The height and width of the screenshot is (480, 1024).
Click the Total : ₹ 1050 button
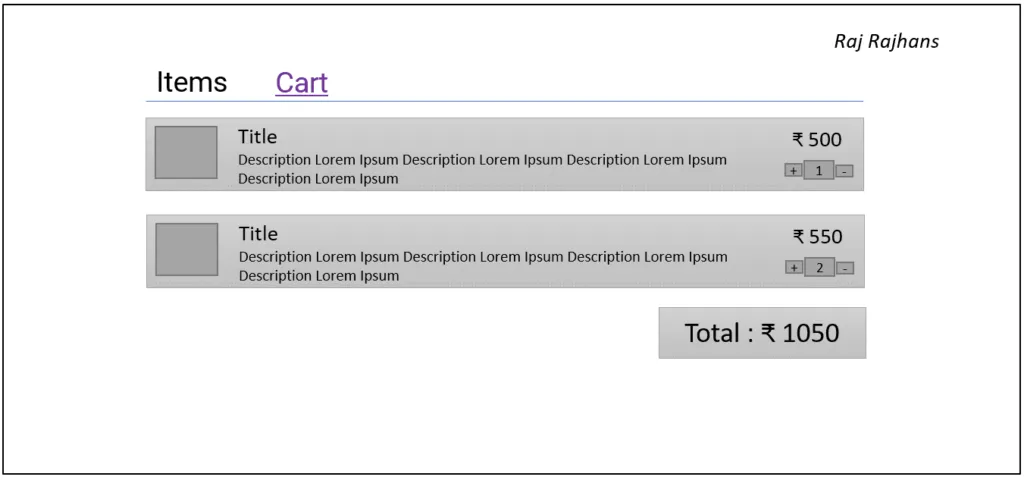[762, 333]
